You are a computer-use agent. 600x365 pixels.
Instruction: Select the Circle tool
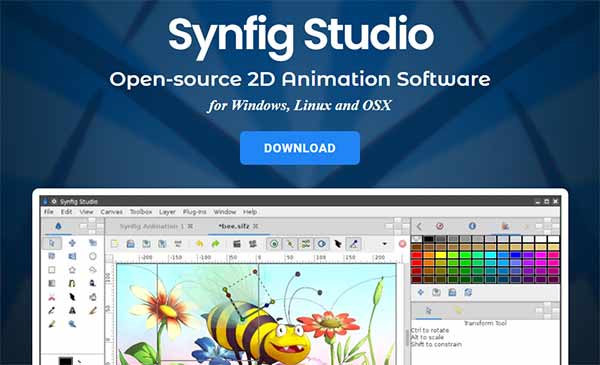point(93,256)
